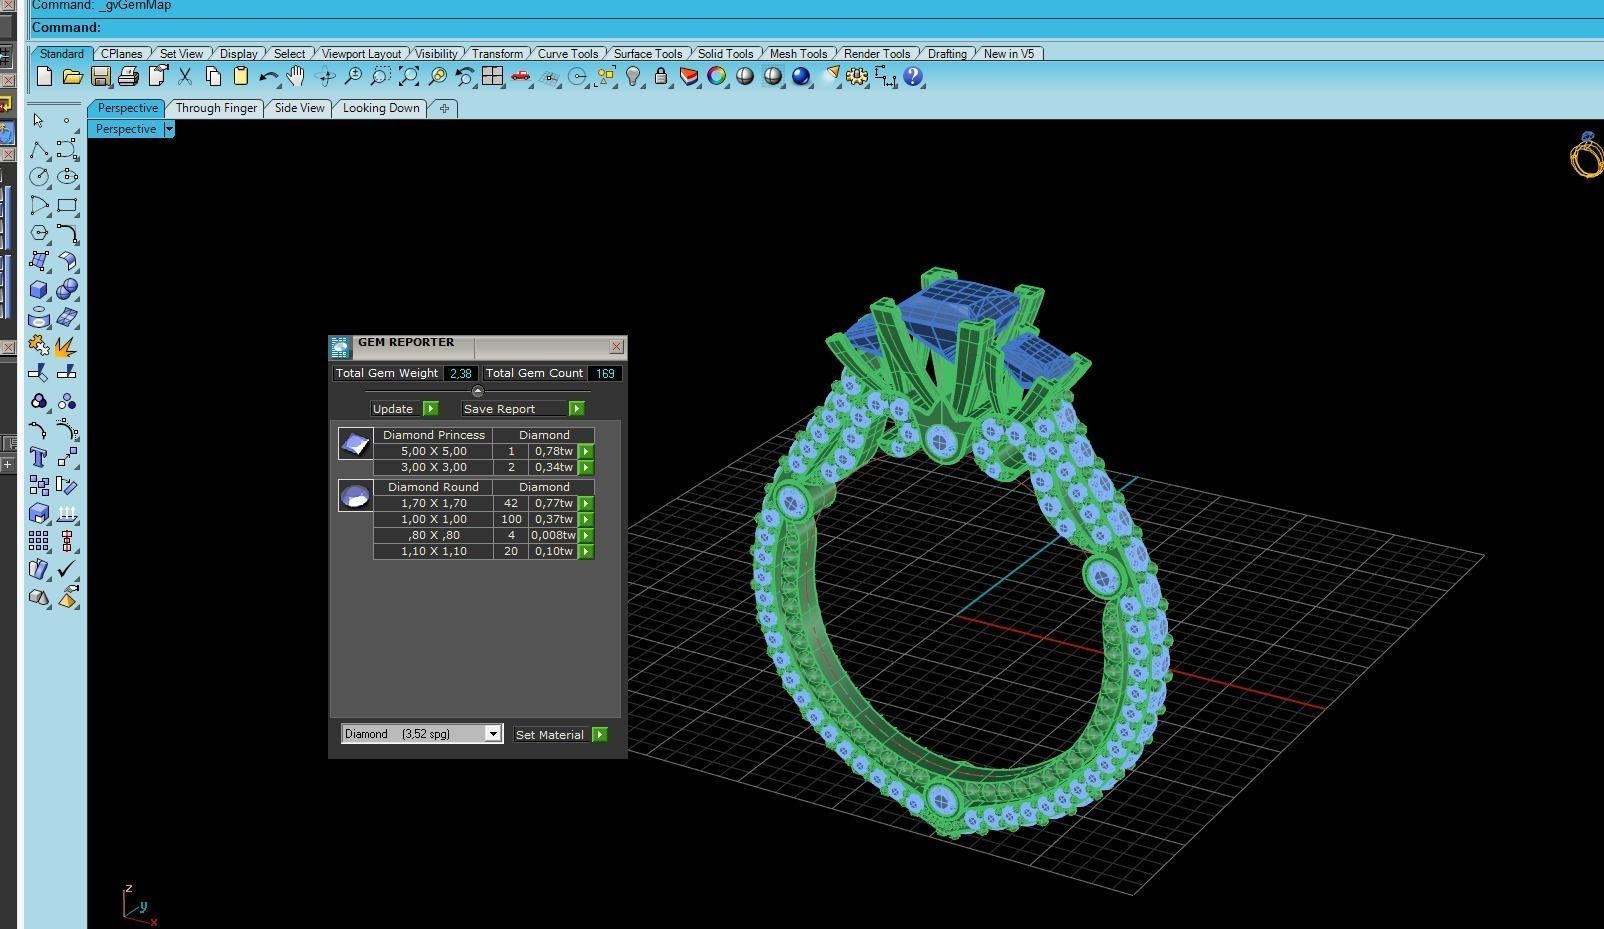The height and width of the screenshot is (929, 1604).
Task: Open the Solid Tools toolbar tab
Action: coord(725,54)
